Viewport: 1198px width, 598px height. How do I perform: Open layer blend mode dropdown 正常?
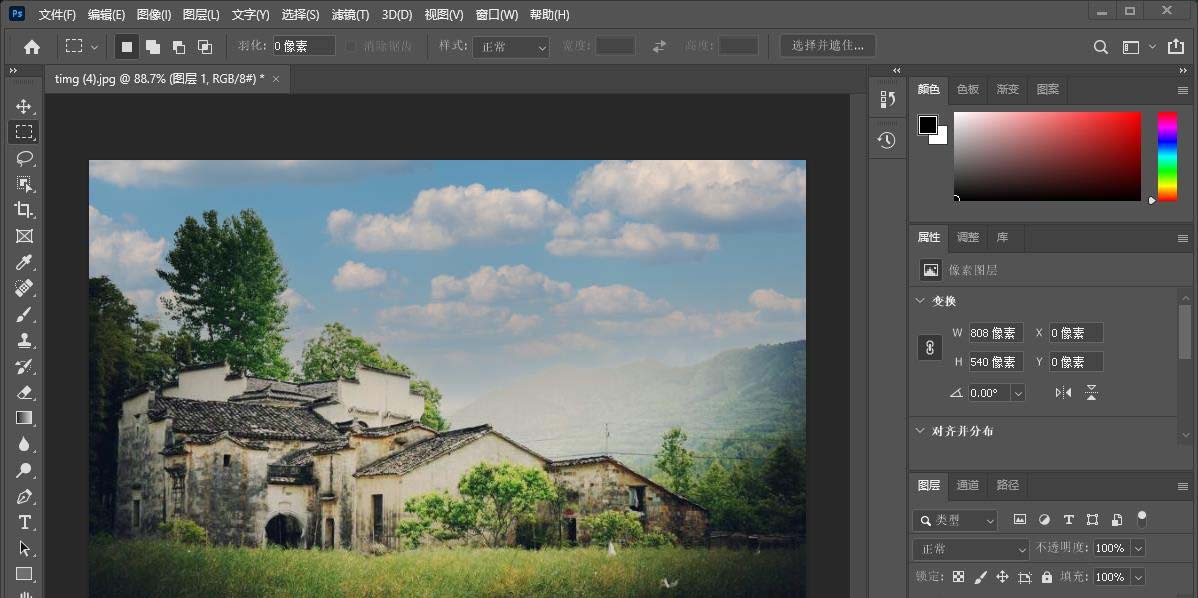coord(971,548)
